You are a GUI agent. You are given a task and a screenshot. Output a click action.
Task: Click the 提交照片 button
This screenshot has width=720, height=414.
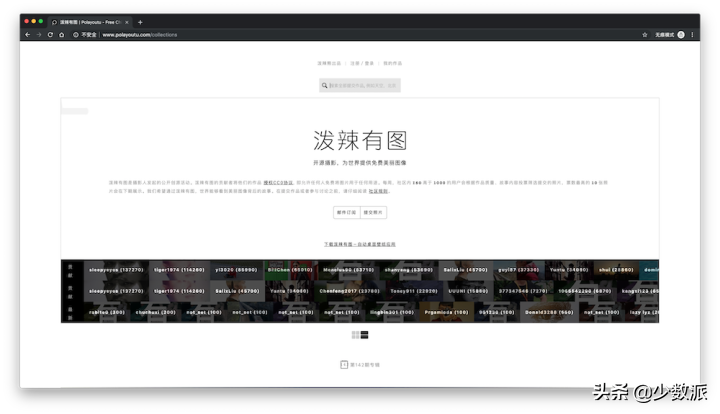(373, 213)
